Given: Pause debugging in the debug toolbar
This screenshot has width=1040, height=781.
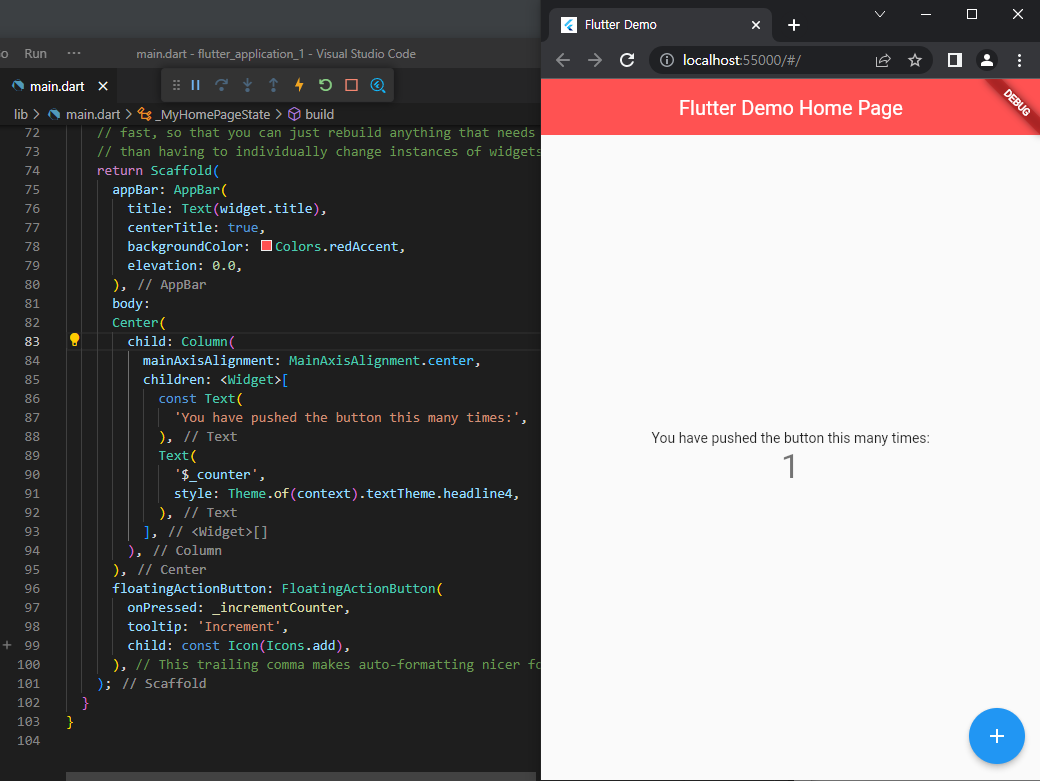Looking at the screenshot, I should [196, 85].
